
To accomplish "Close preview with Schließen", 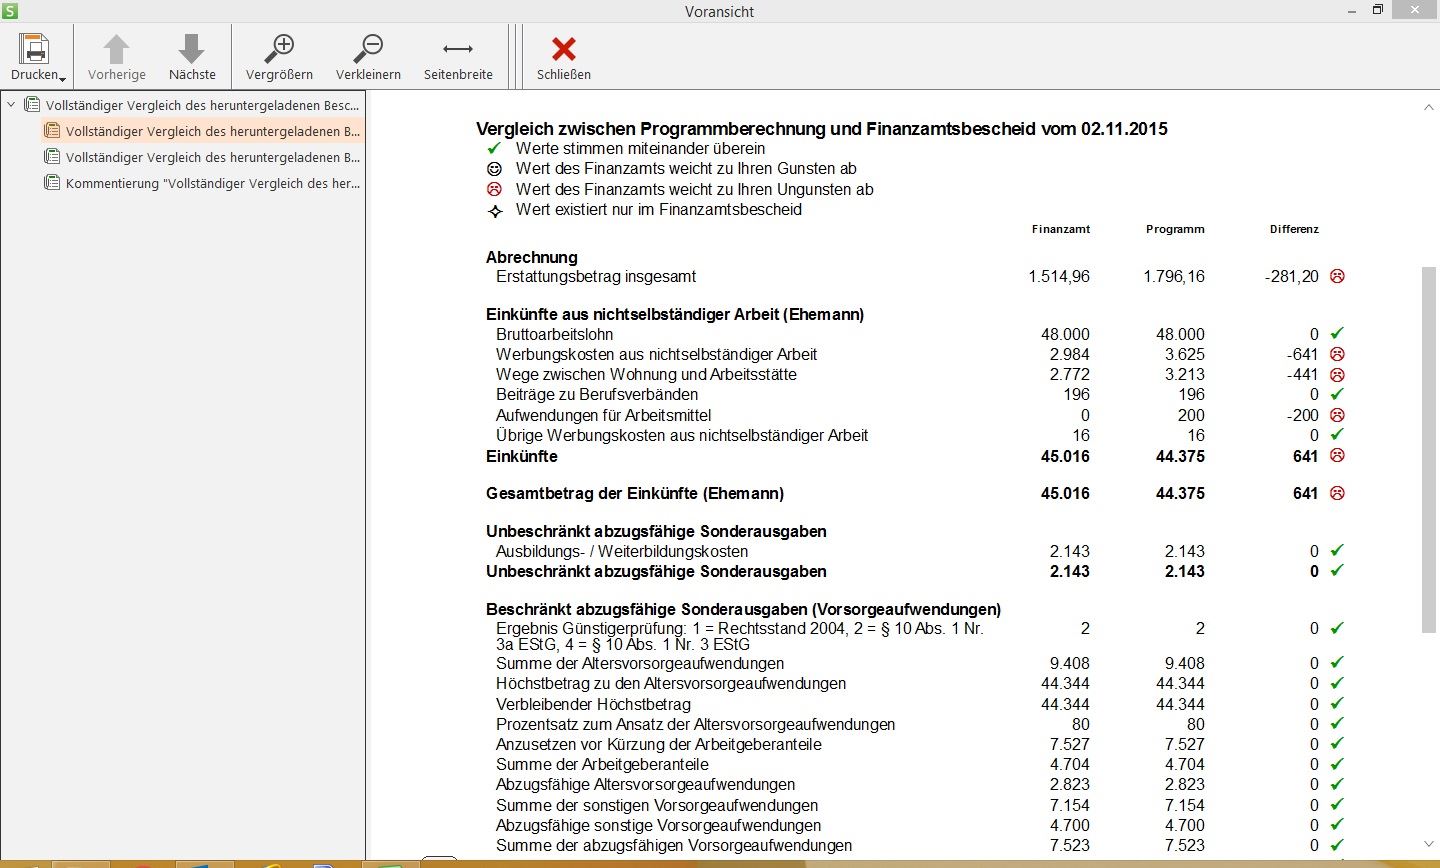I will click(564, 57).
